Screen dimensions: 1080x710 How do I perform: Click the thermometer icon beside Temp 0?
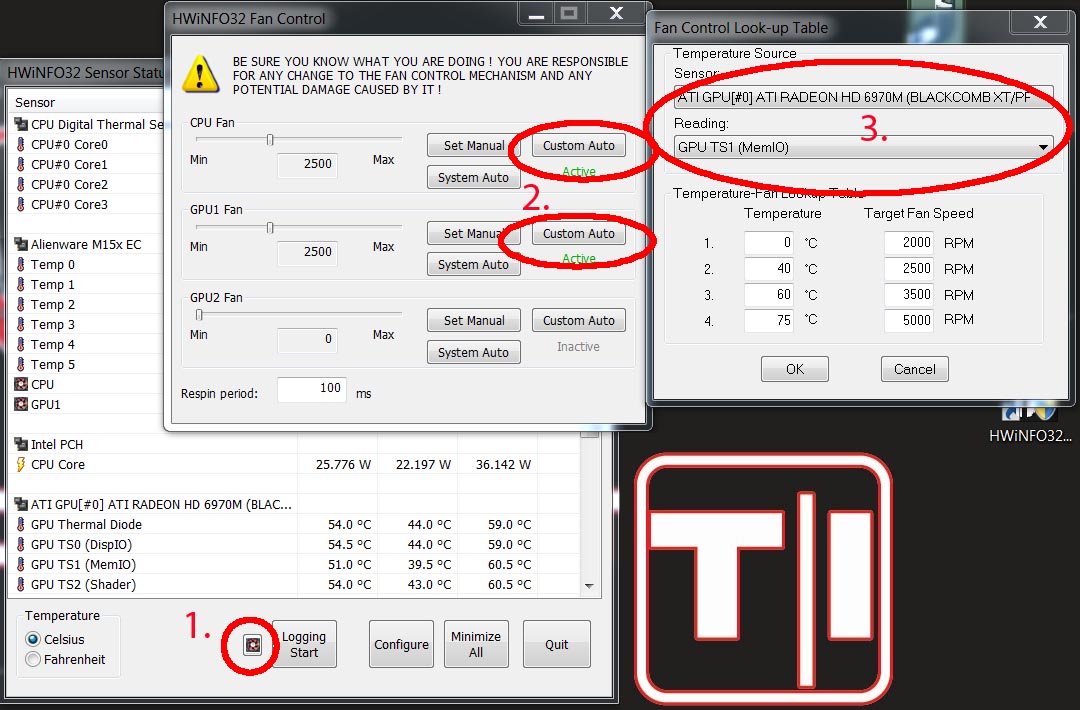[x=21, y=264]
